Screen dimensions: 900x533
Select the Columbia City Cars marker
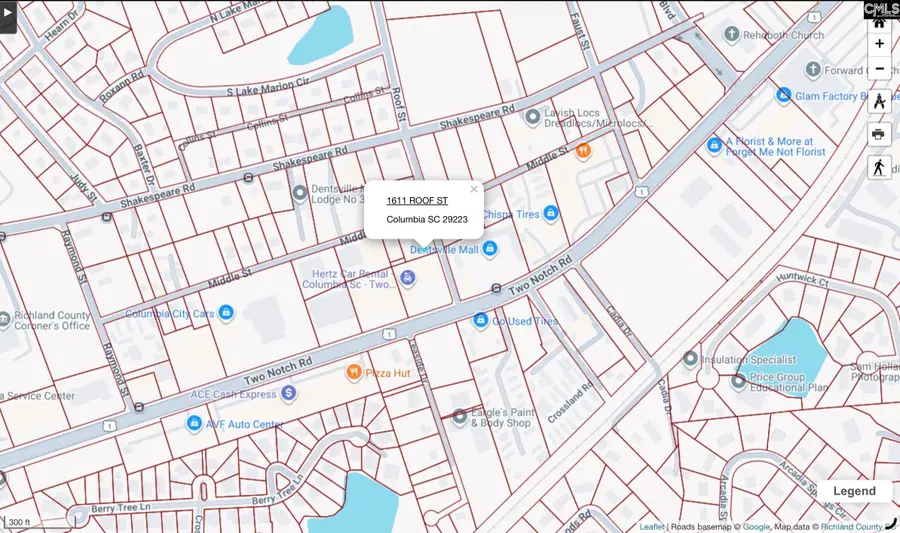point(226,313)
